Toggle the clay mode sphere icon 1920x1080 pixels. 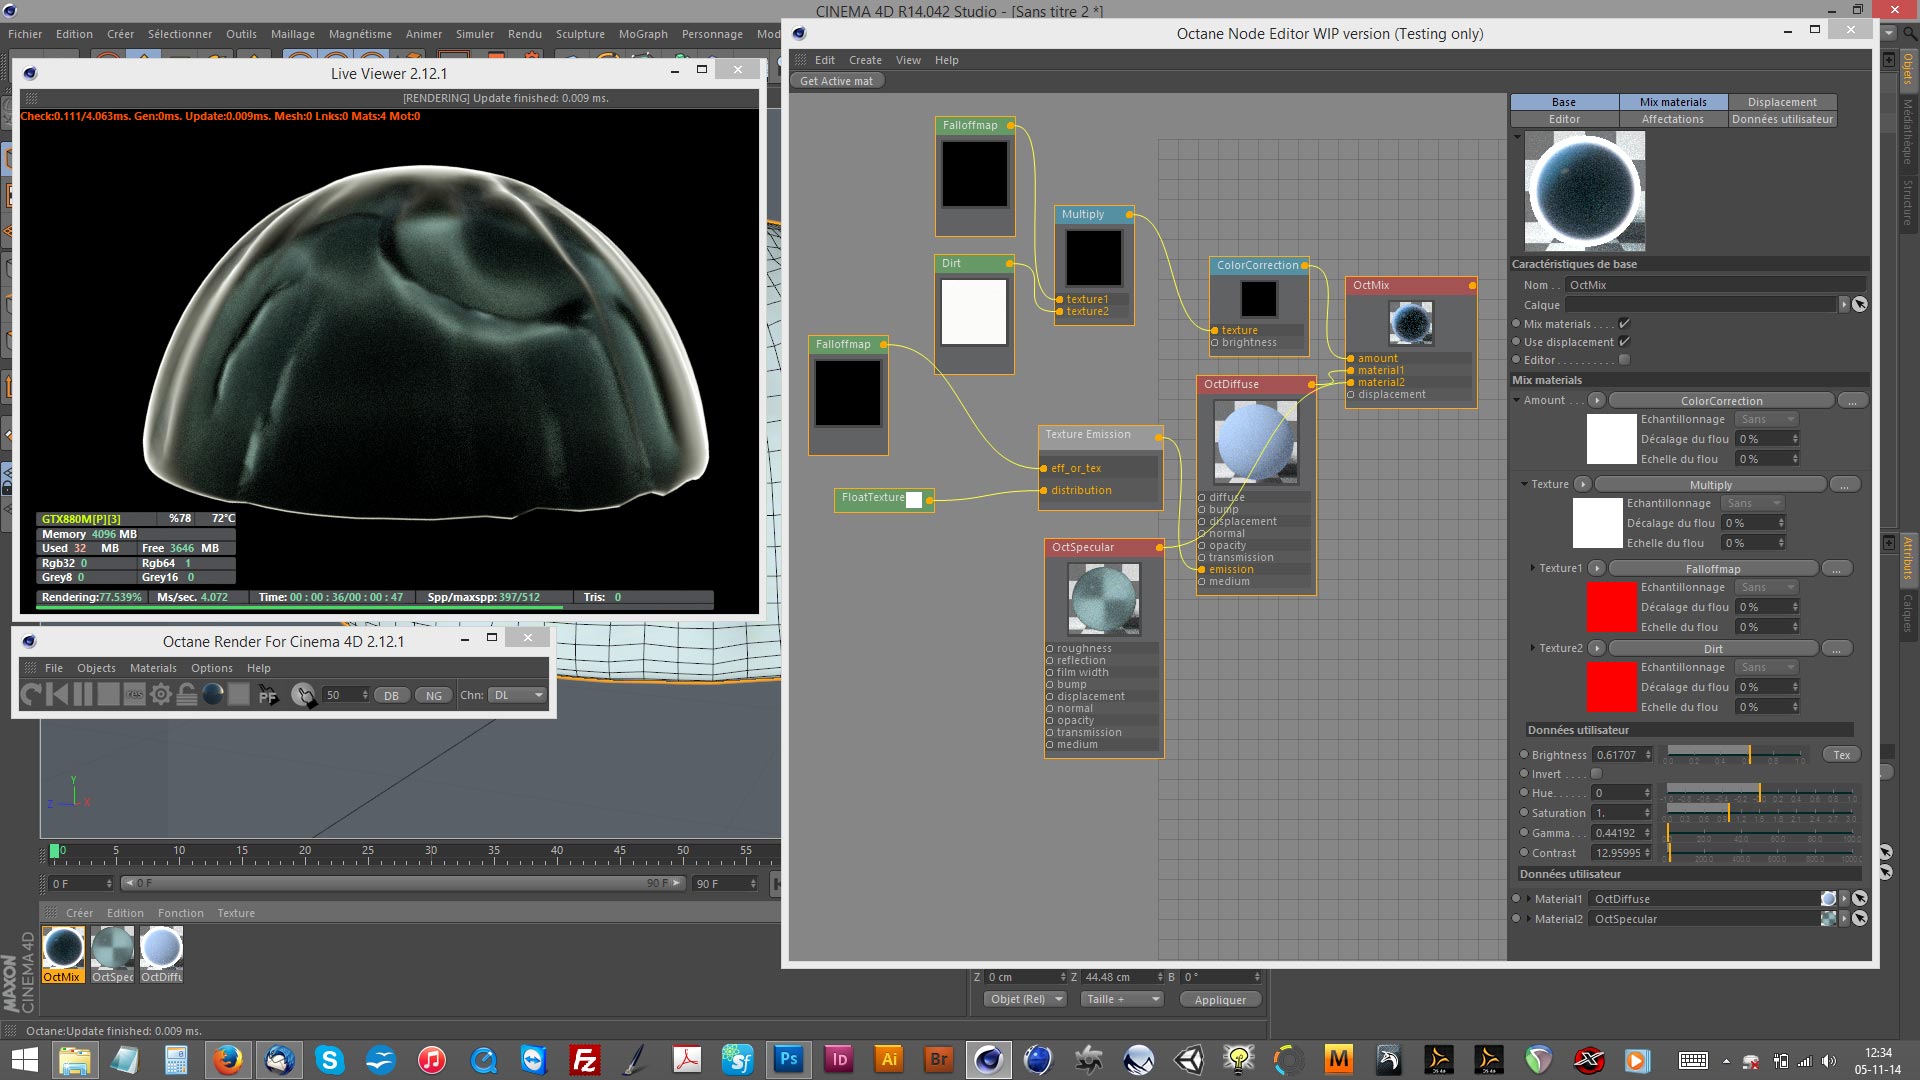point(213,695)
